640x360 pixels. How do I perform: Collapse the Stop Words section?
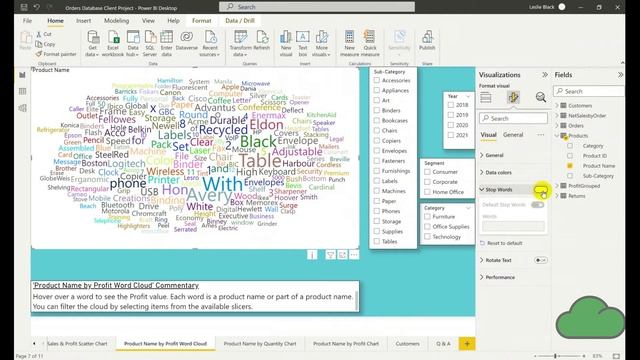coord(482,189)
